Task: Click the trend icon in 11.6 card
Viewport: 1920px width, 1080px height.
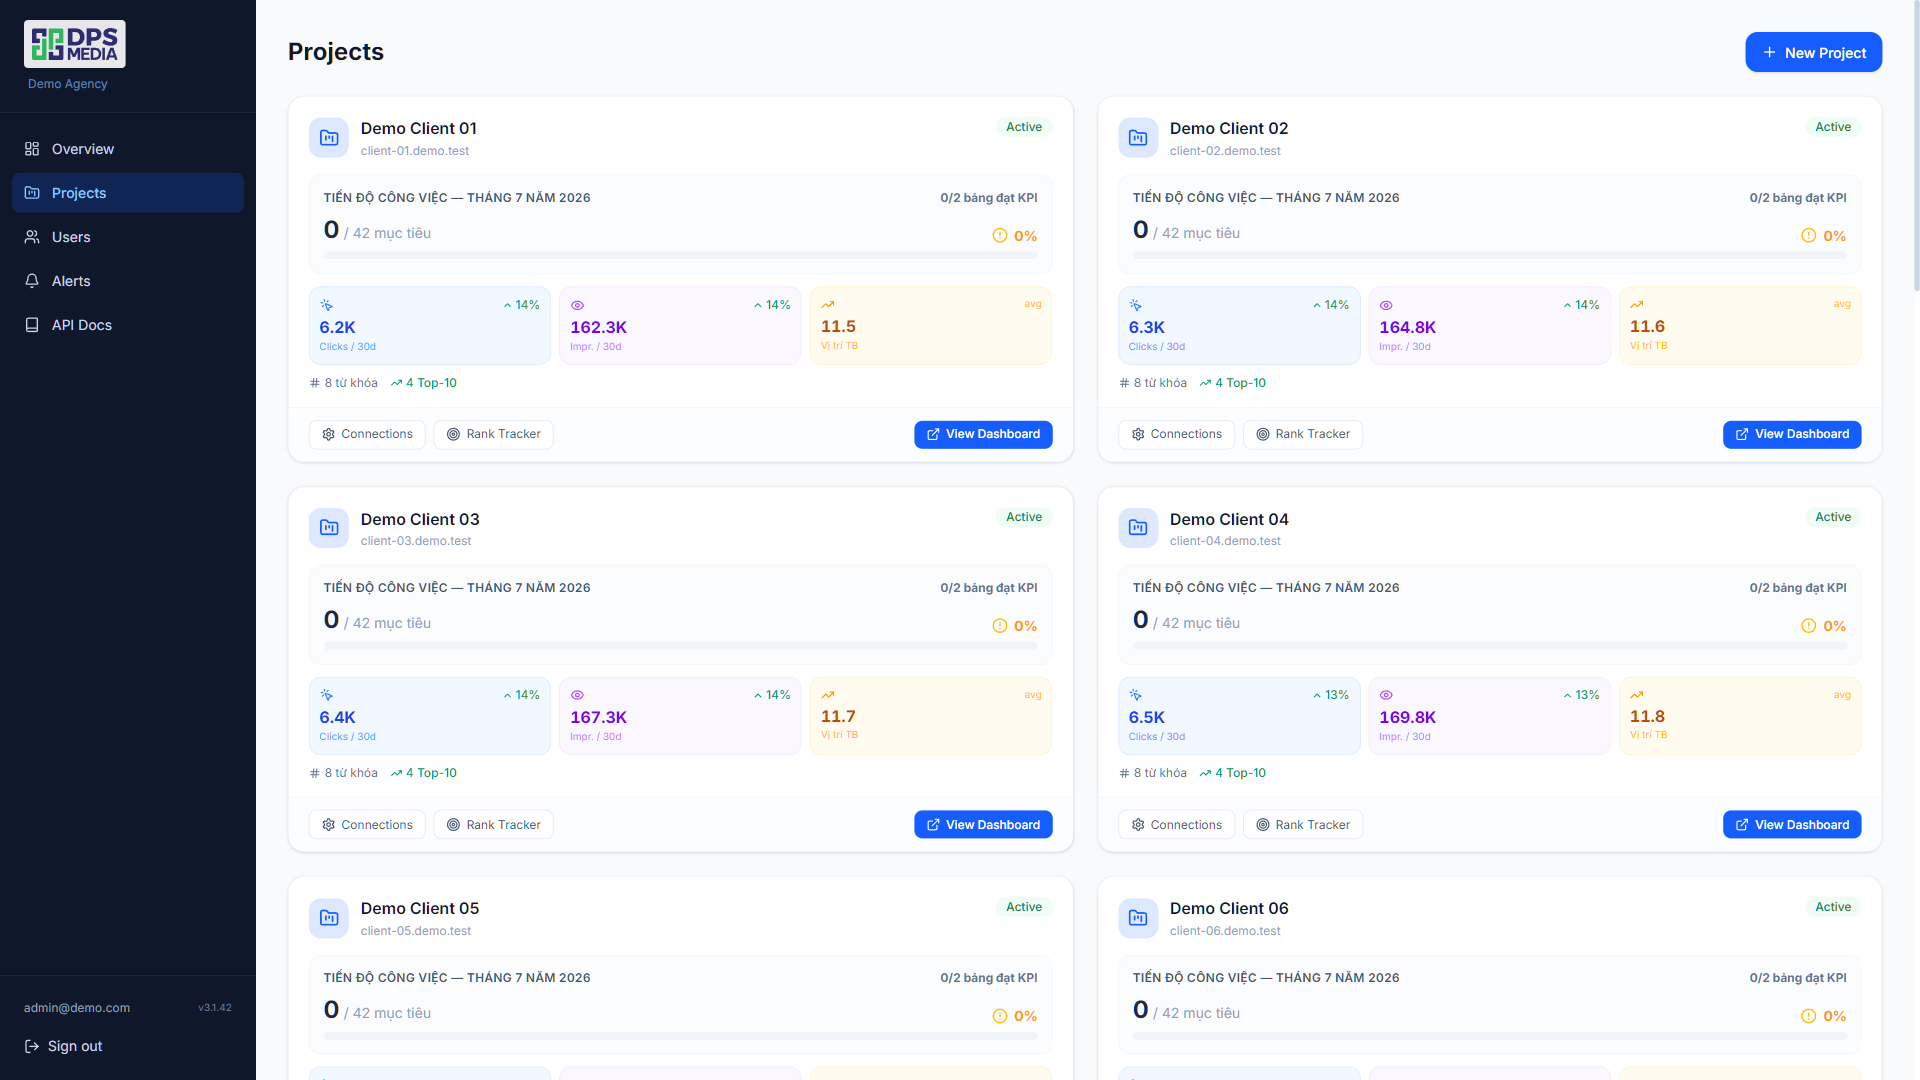Action: tap(1637, 305)
